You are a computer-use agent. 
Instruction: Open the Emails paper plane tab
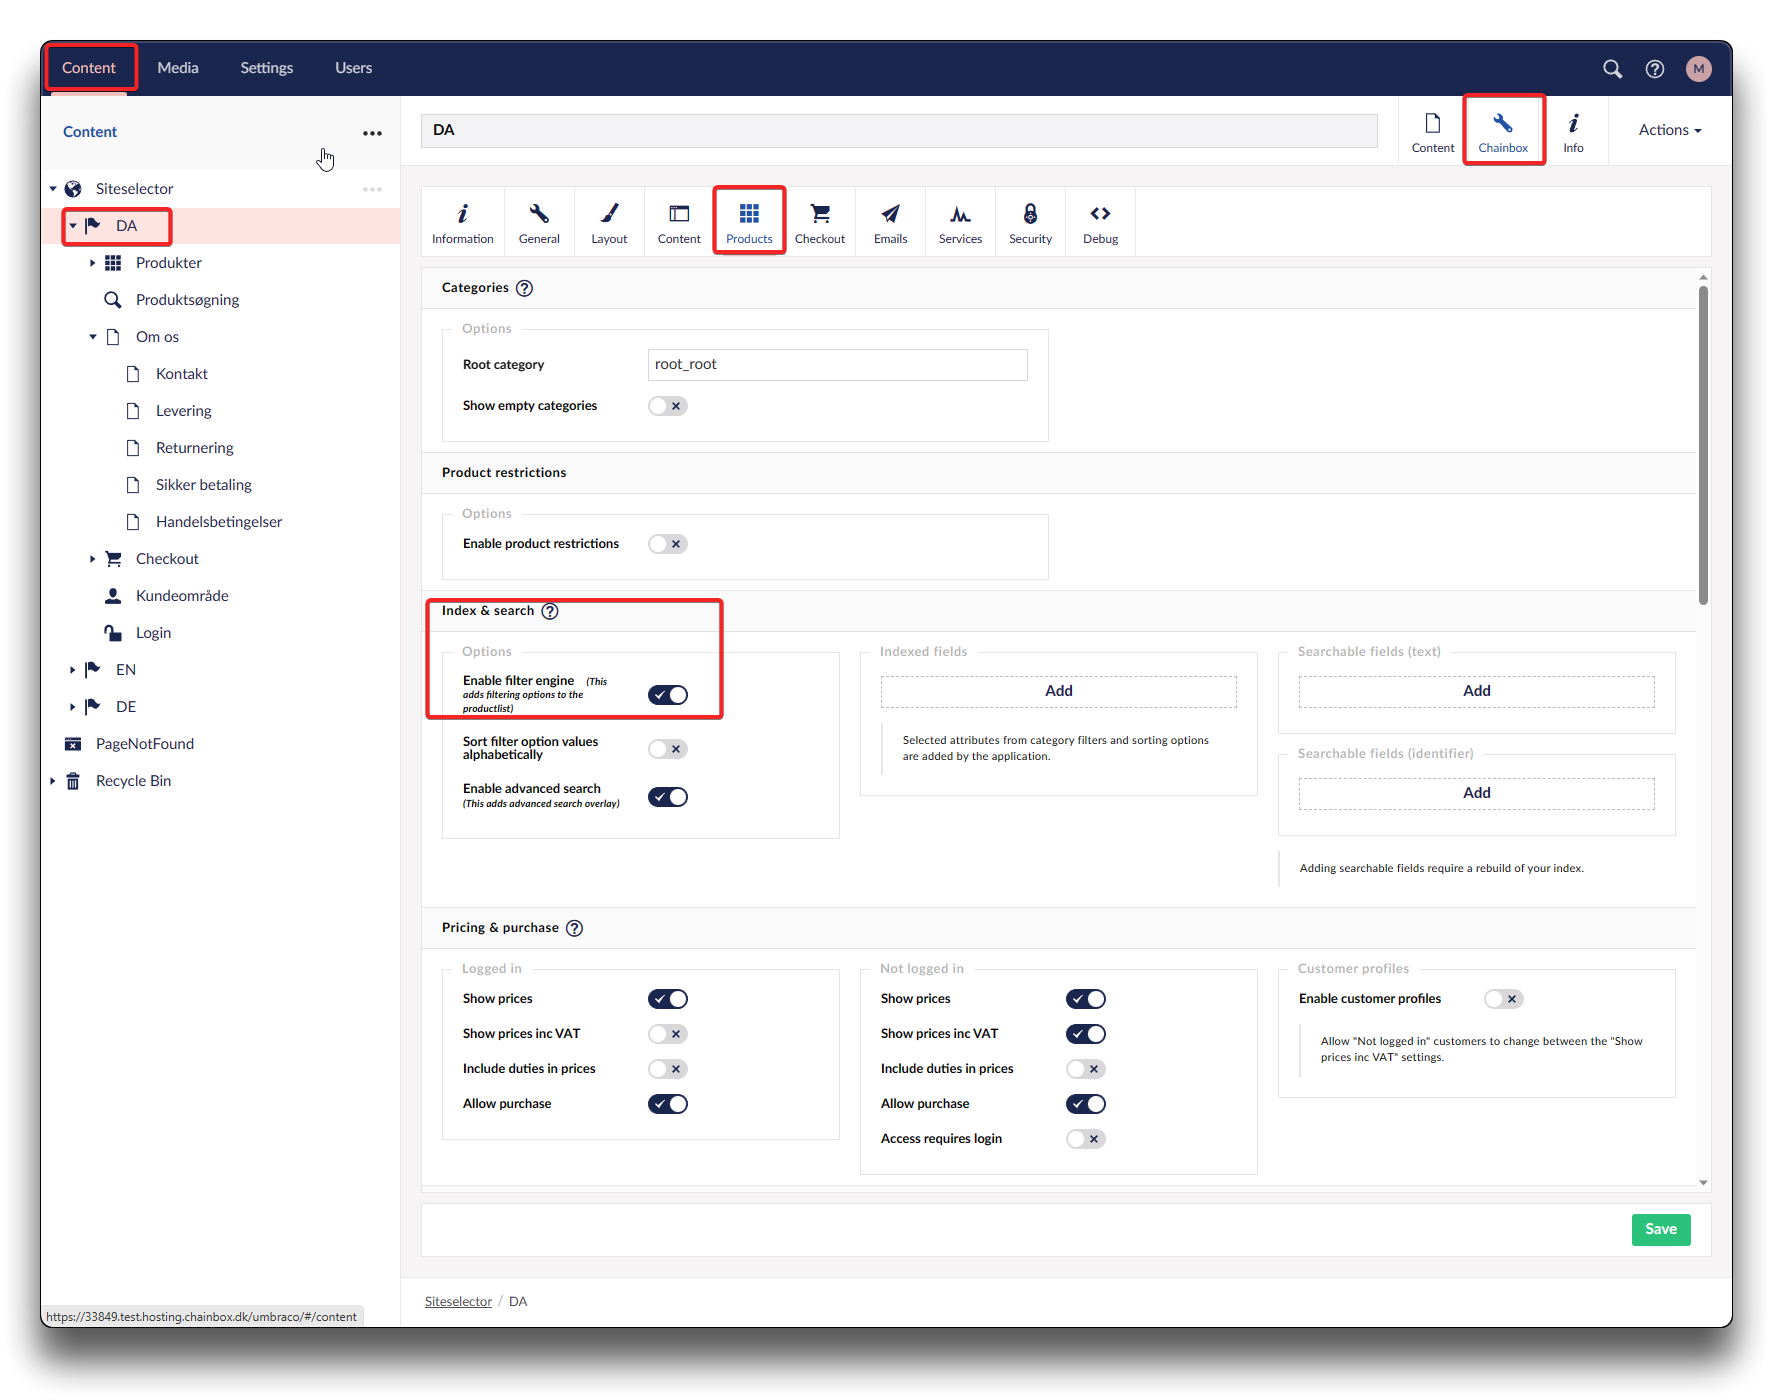890,222
